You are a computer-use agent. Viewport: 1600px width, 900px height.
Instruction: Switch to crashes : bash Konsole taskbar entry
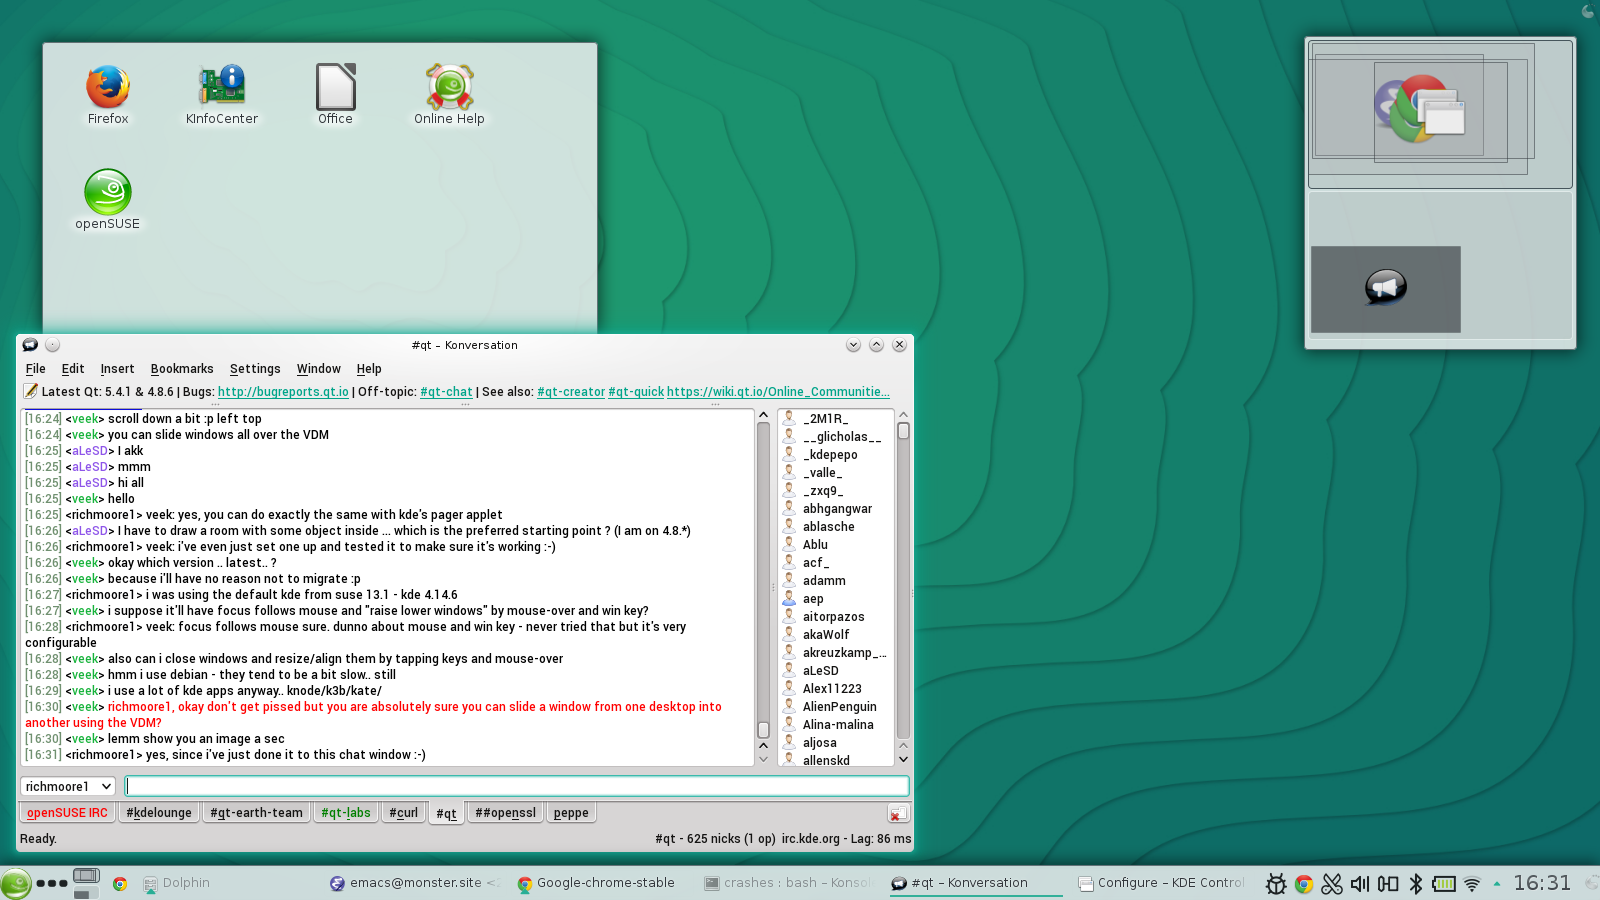pos(790,883)
